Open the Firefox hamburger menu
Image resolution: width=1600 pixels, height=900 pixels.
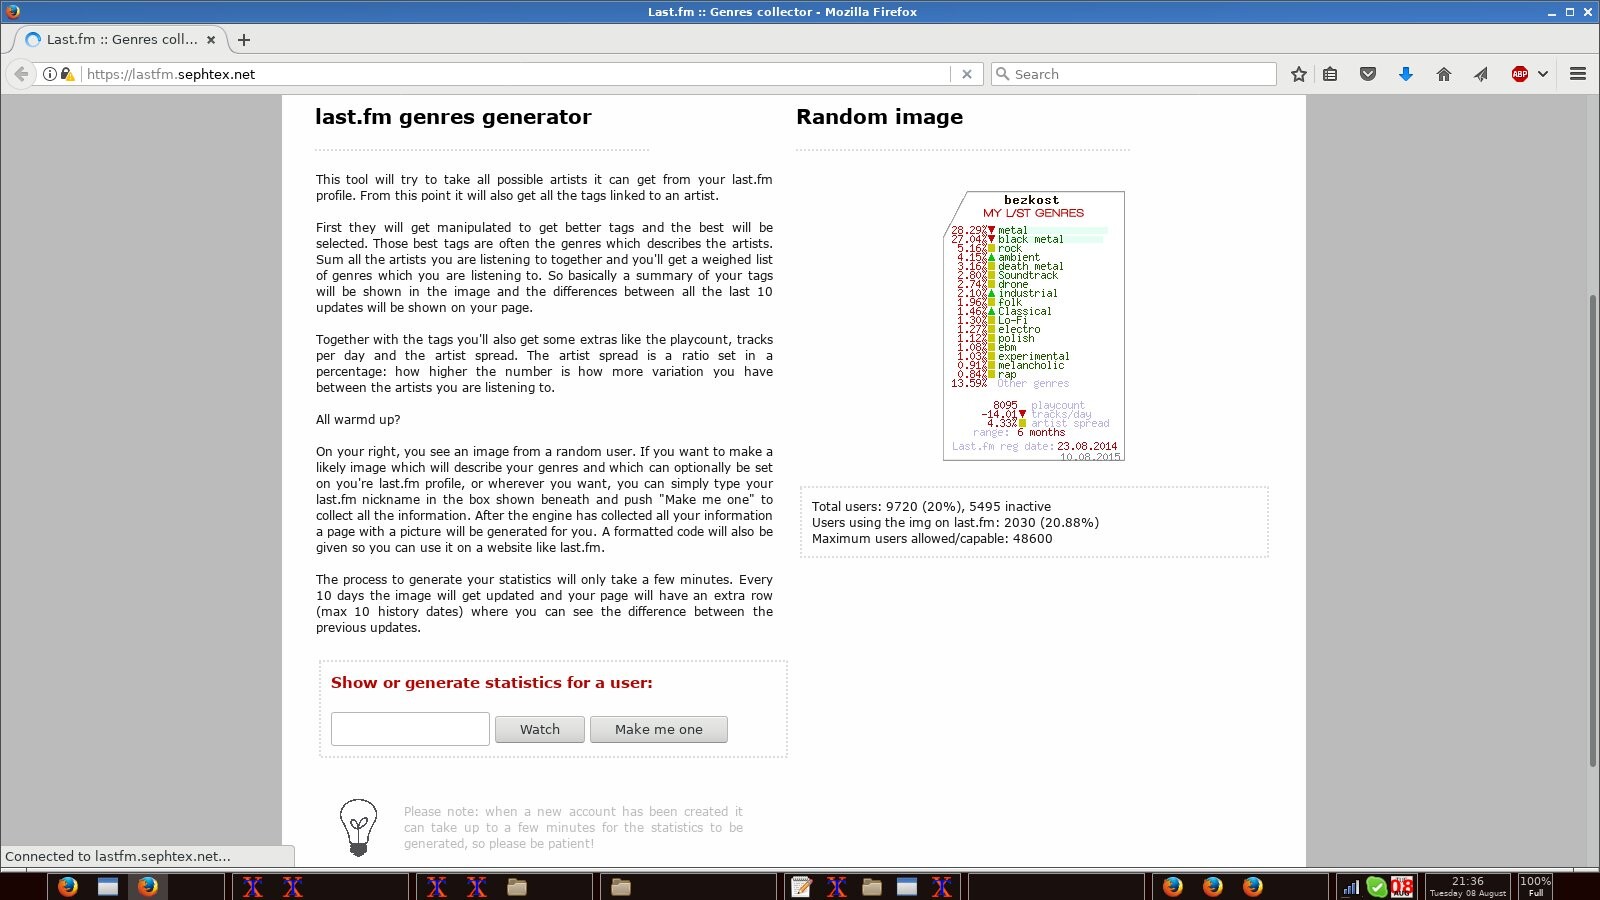point(1578,74)
